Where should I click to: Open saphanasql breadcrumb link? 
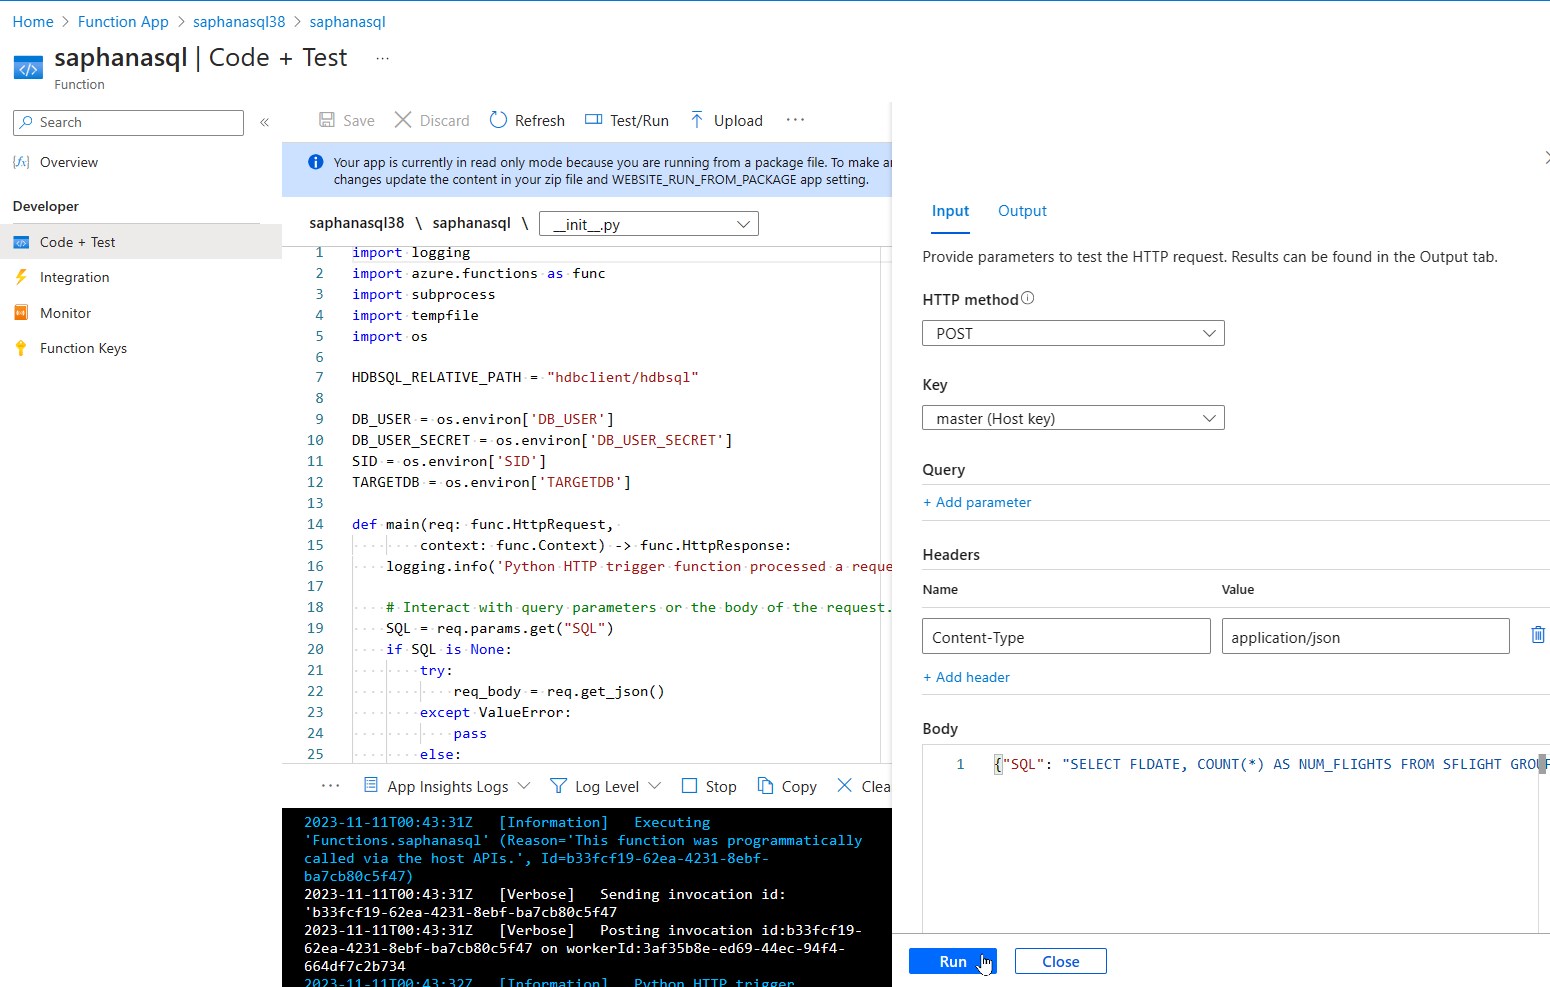347,21
